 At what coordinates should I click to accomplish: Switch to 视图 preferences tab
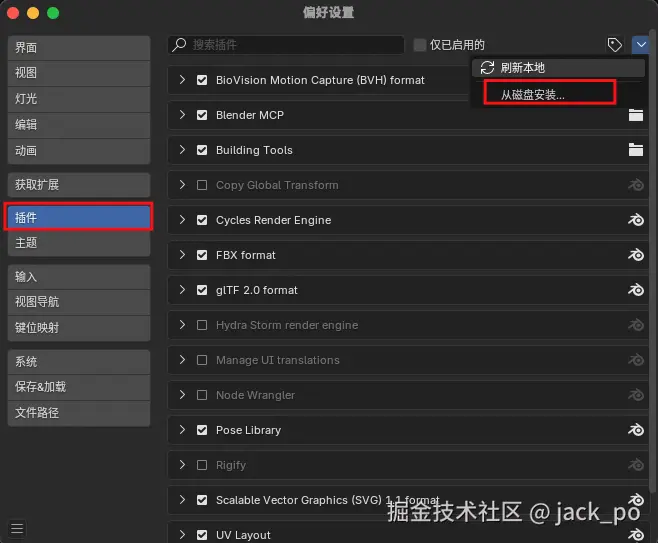coord(79,73)
